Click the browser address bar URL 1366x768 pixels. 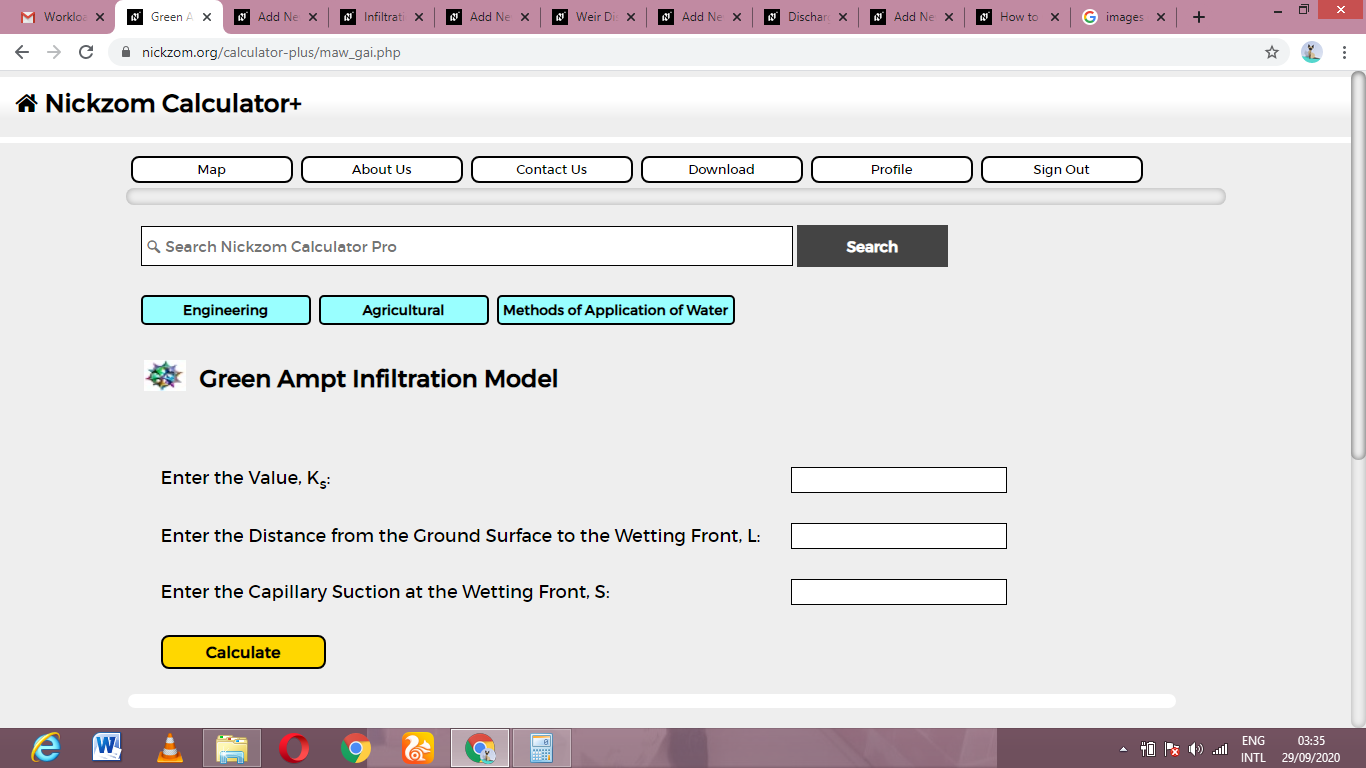point(271,52)
